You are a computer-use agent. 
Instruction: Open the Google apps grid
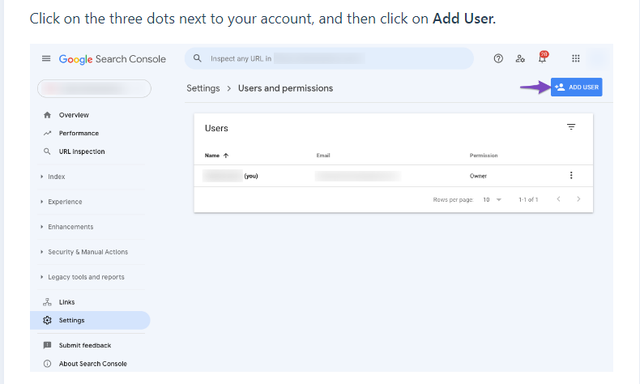click(576, 59)
